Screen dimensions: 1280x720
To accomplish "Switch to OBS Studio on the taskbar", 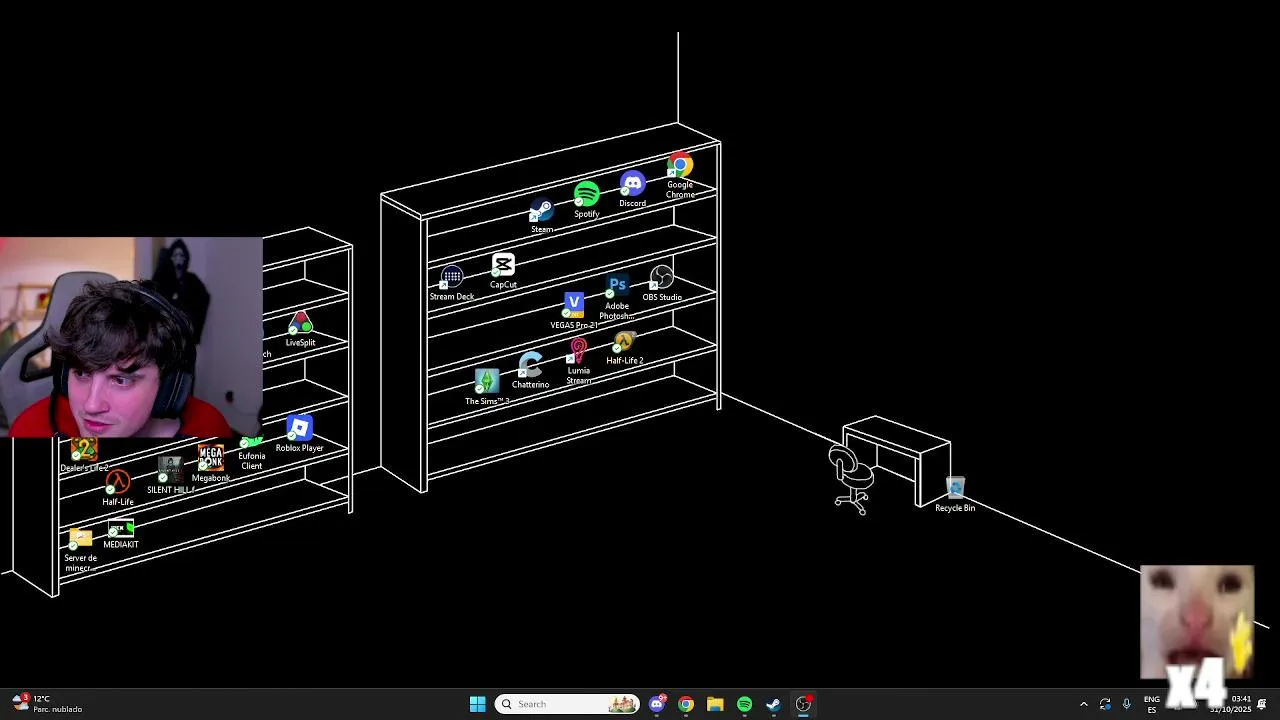I will click(803, 704).
